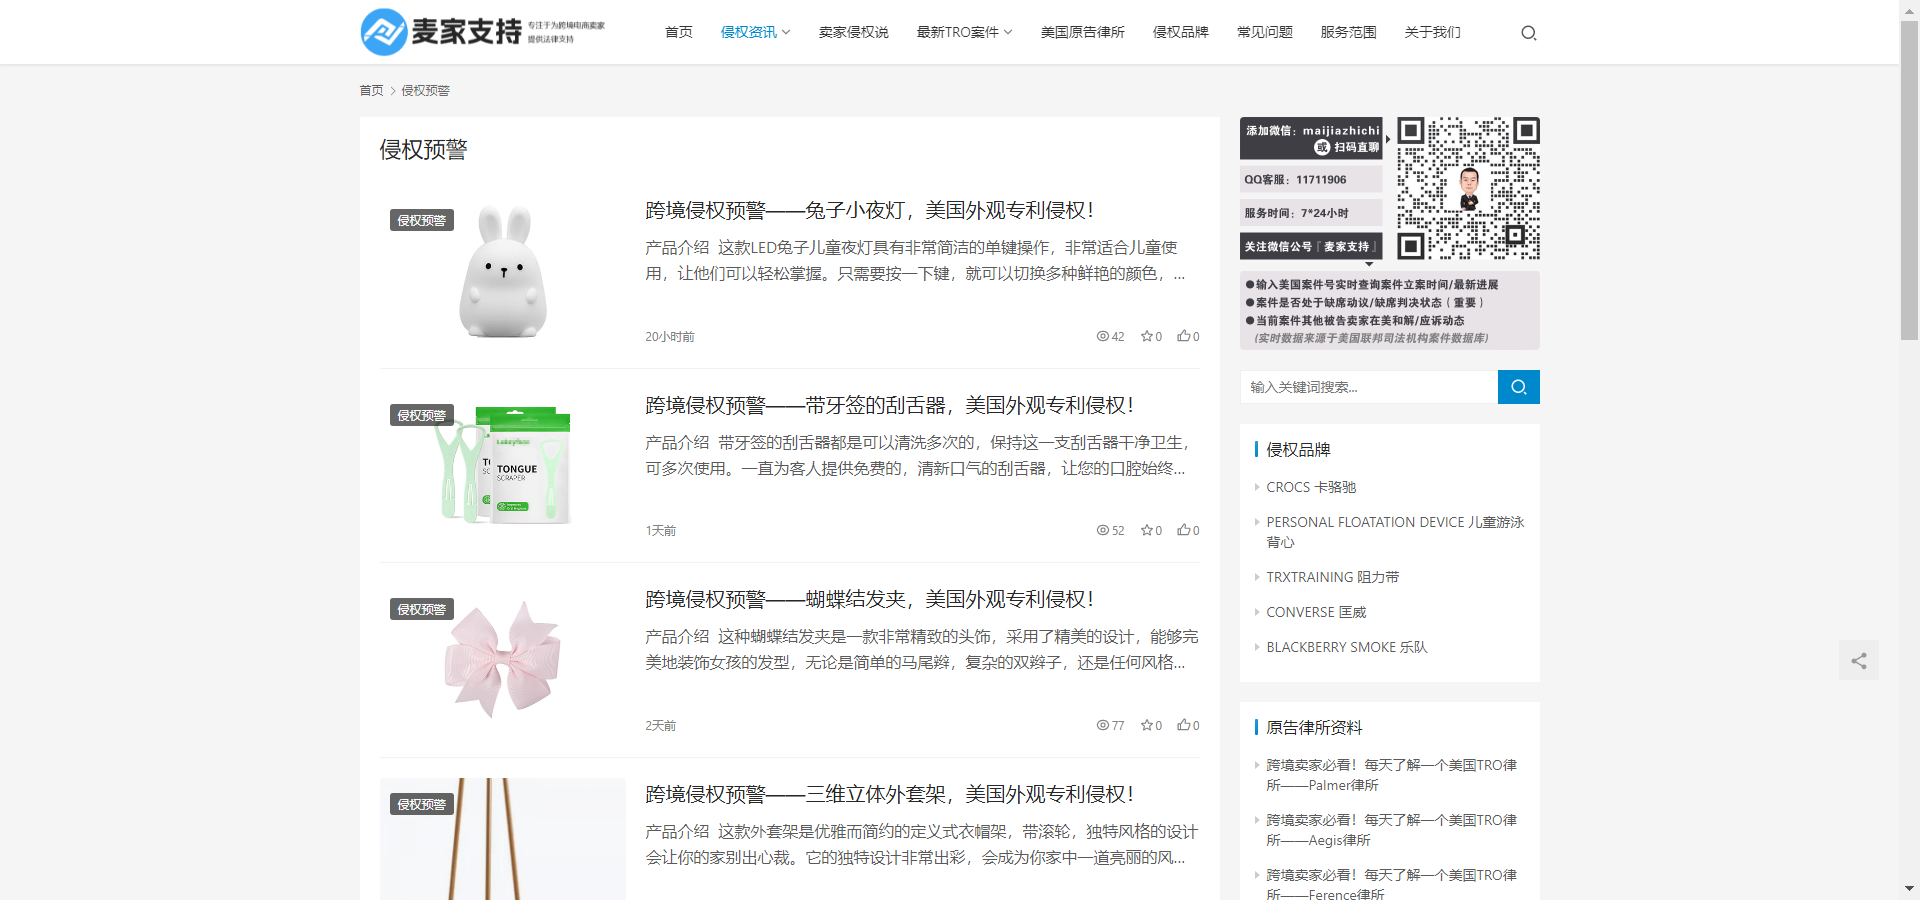Open the 美国原告律所 menu item
This screenshot has height=900, width=1920.
coord(1082,32)
